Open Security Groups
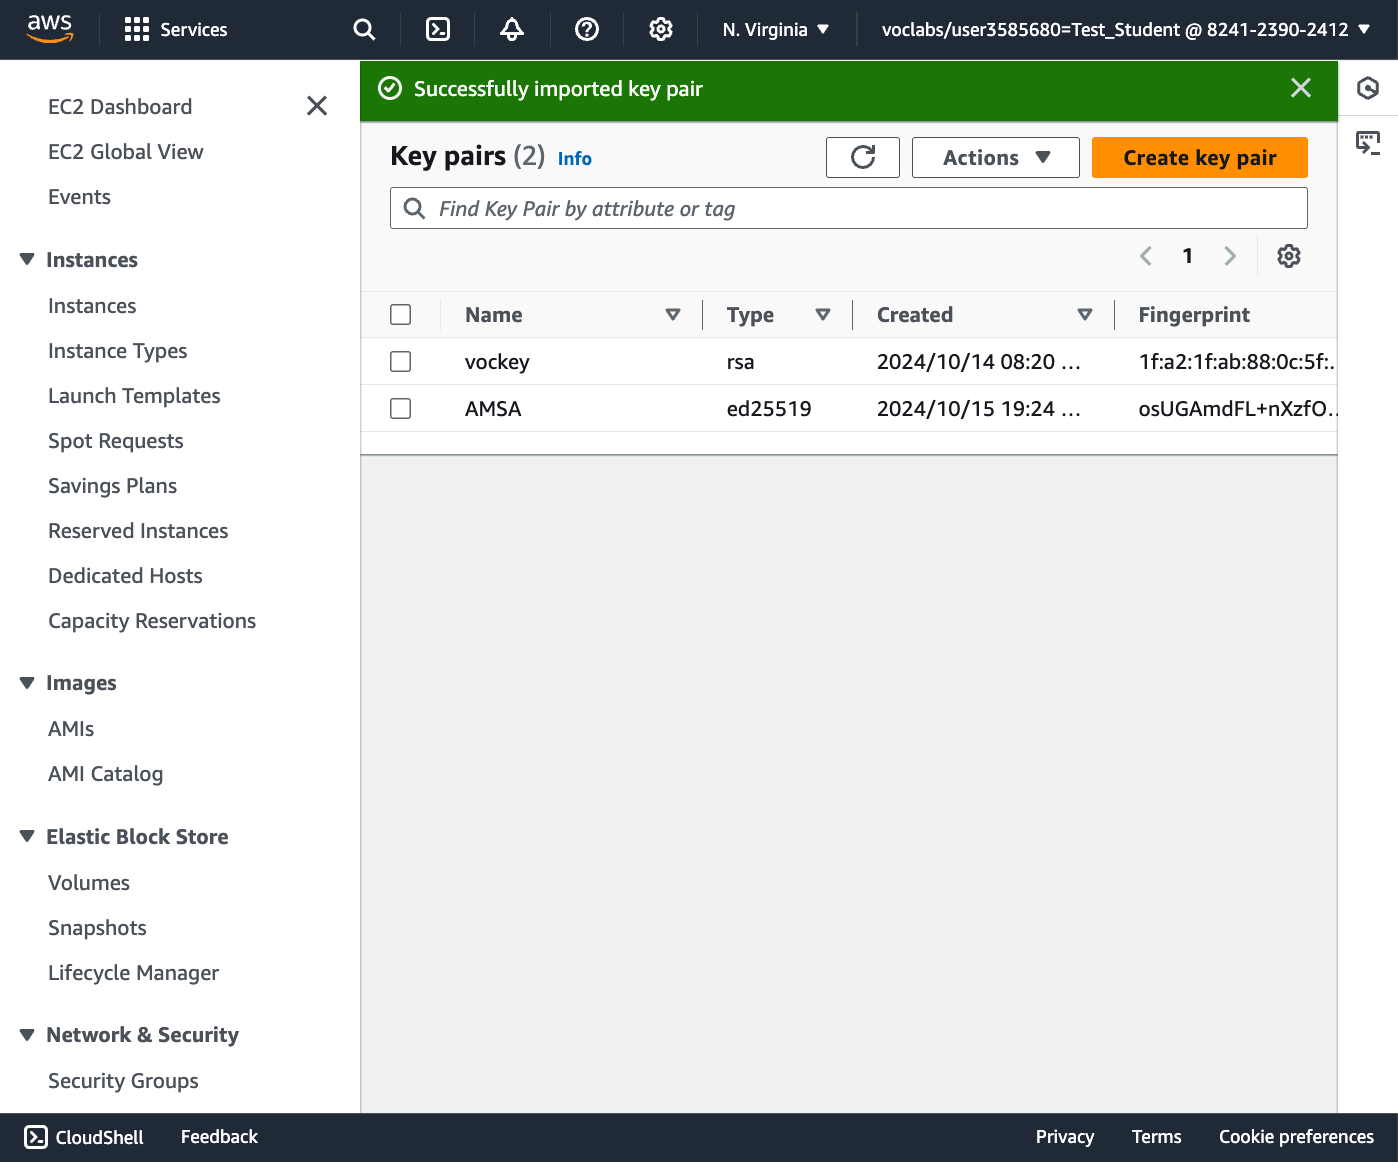This screenshot has width=1398, height=1162. coord(123,1081)
